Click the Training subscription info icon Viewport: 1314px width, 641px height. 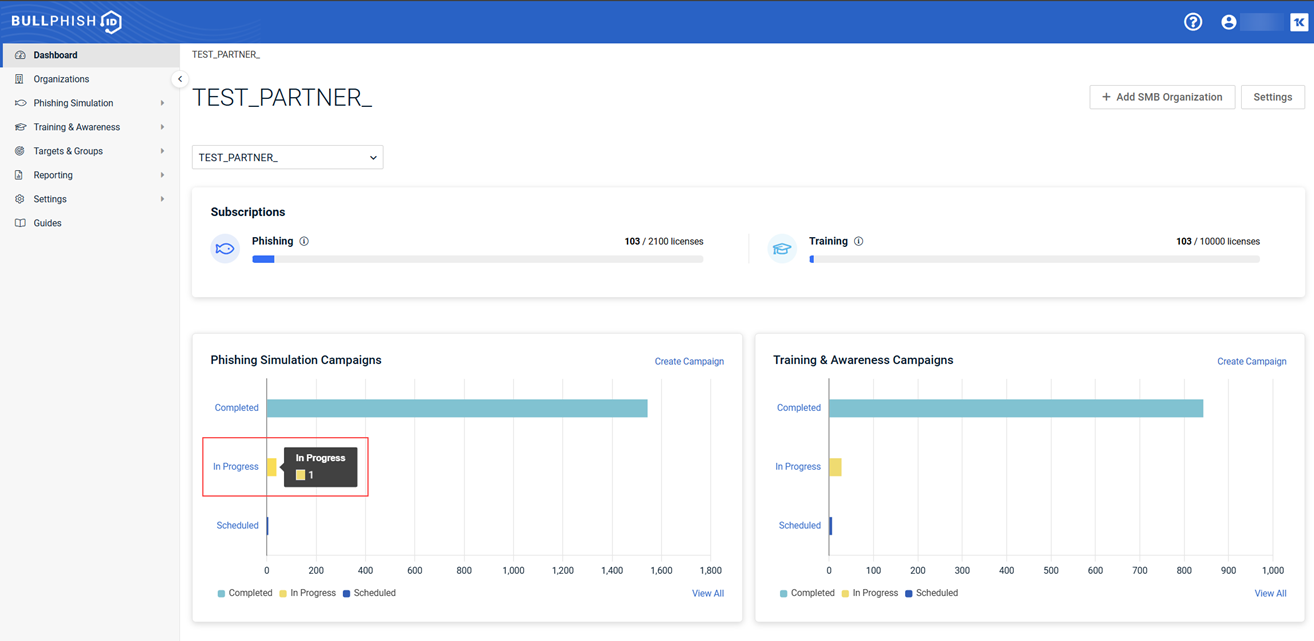coord(859,241)
